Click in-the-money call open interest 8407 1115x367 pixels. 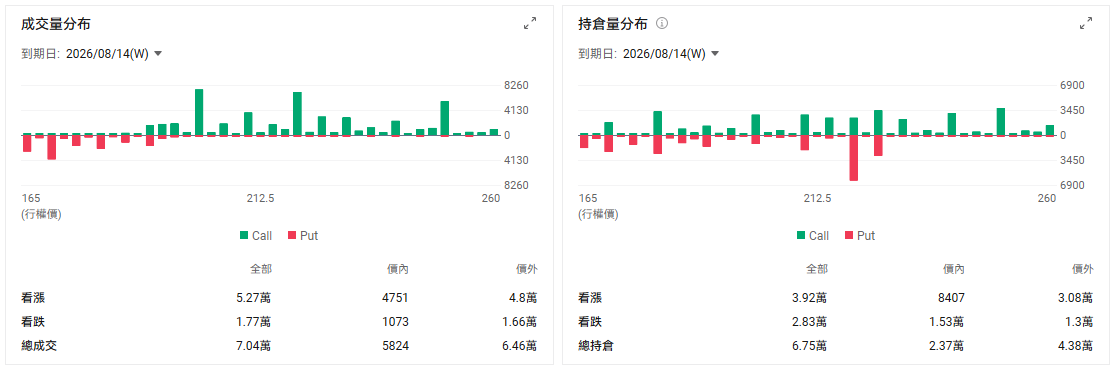[x=951, y=298]
